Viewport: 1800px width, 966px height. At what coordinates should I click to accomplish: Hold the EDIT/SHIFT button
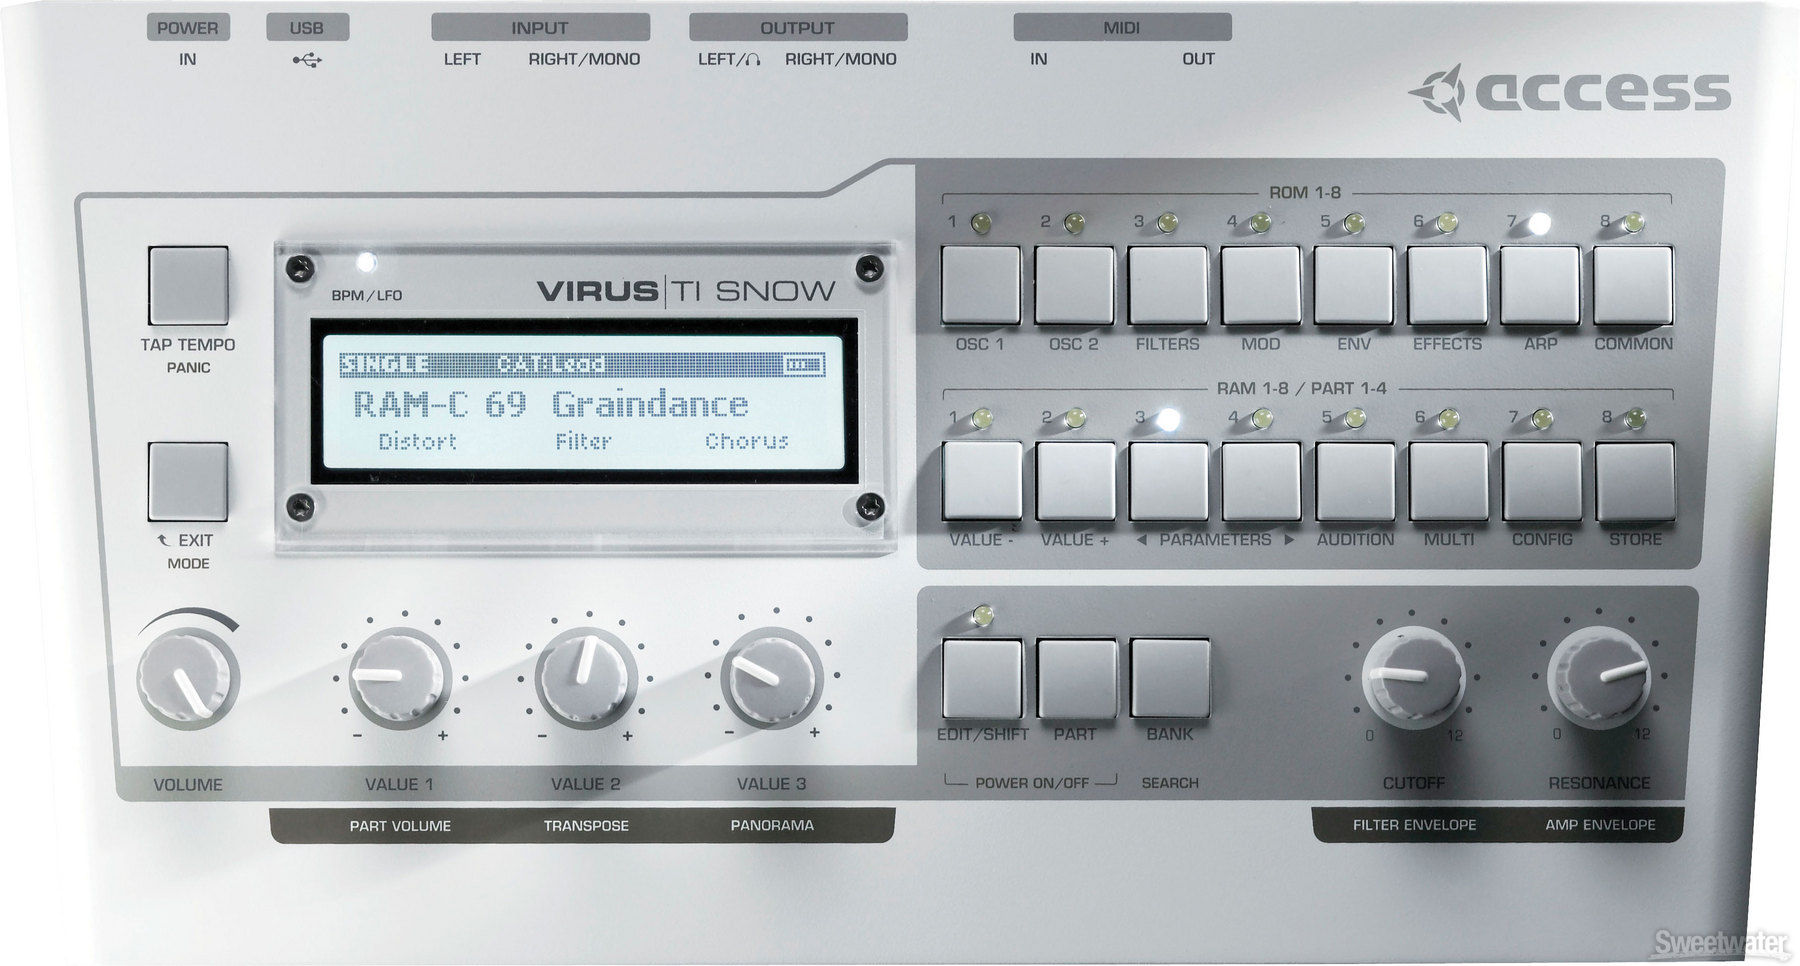pos(982,678)
